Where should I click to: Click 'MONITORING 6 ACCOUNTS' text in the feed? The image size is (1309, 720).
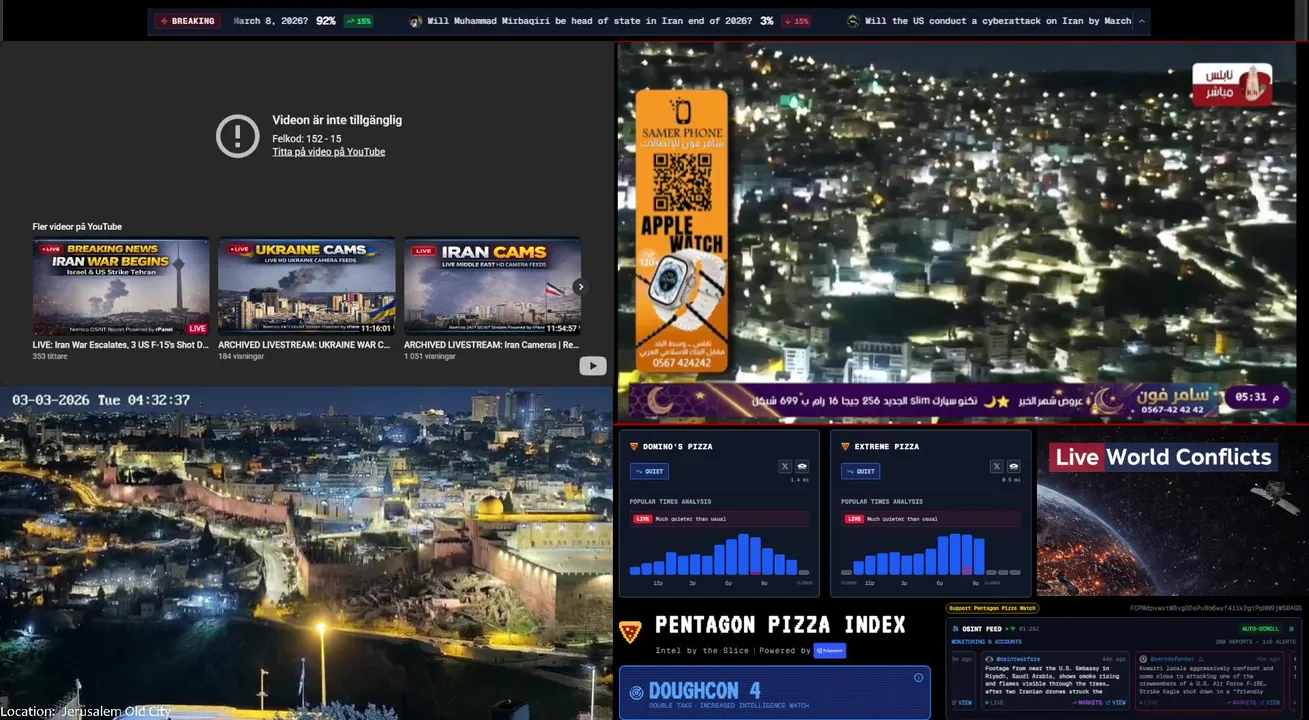click(x=984, y=641)
